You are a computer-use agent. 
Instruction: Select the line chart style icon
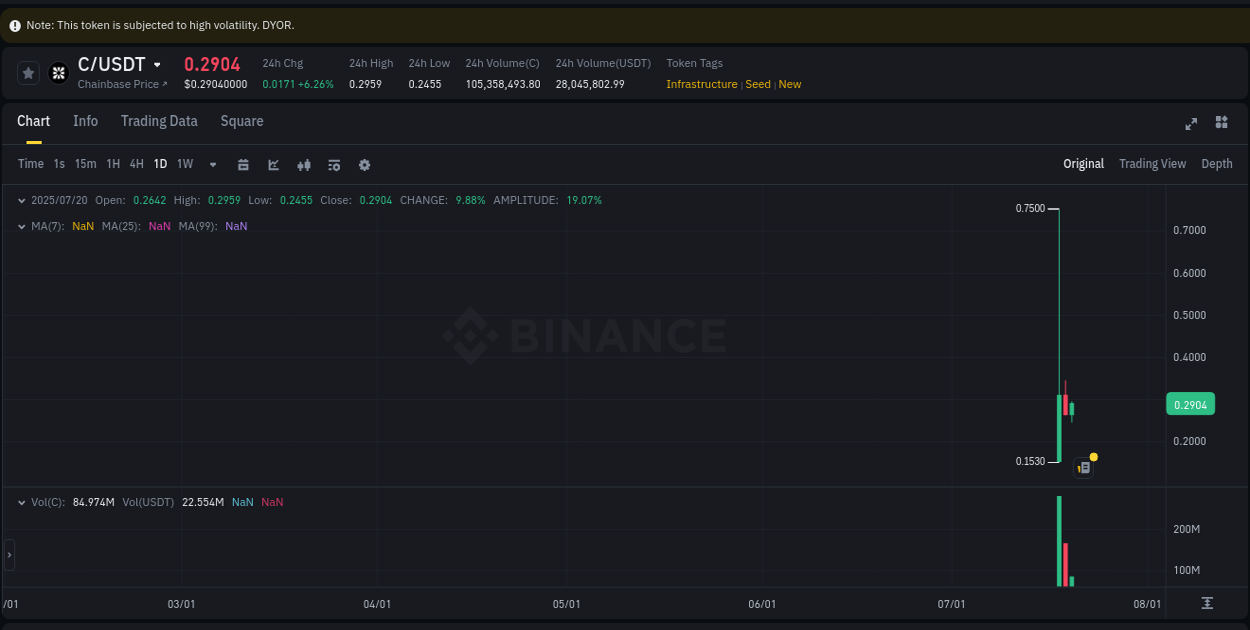[x=273, y=164]
